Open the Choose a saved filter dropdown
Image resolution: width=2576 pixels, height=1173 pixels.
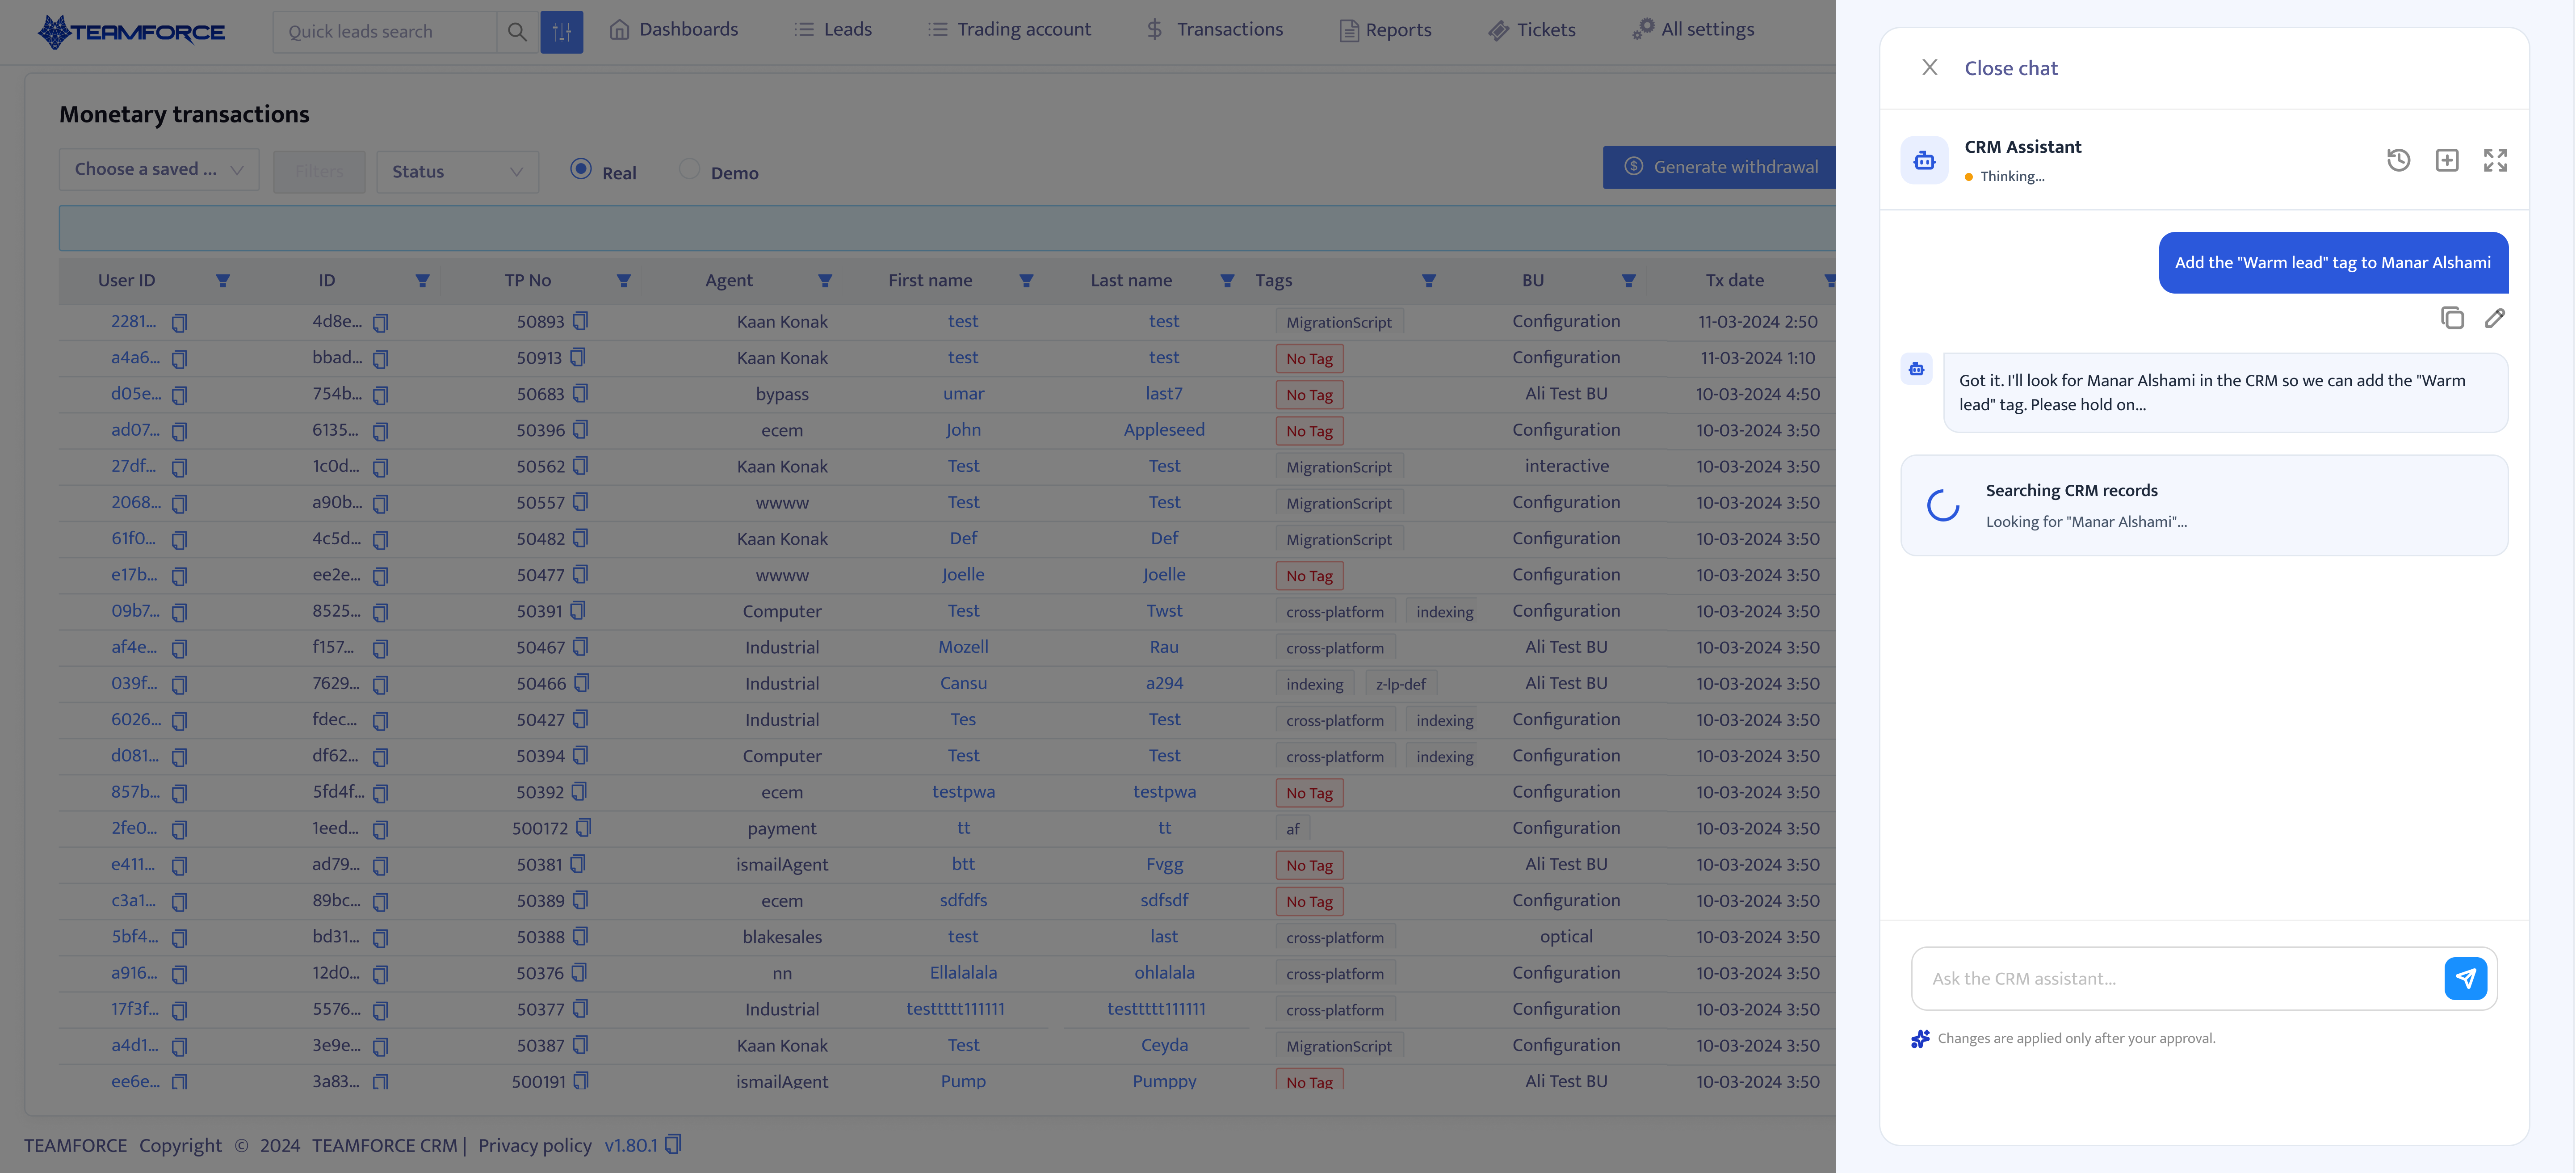click(x=159, y=170)
